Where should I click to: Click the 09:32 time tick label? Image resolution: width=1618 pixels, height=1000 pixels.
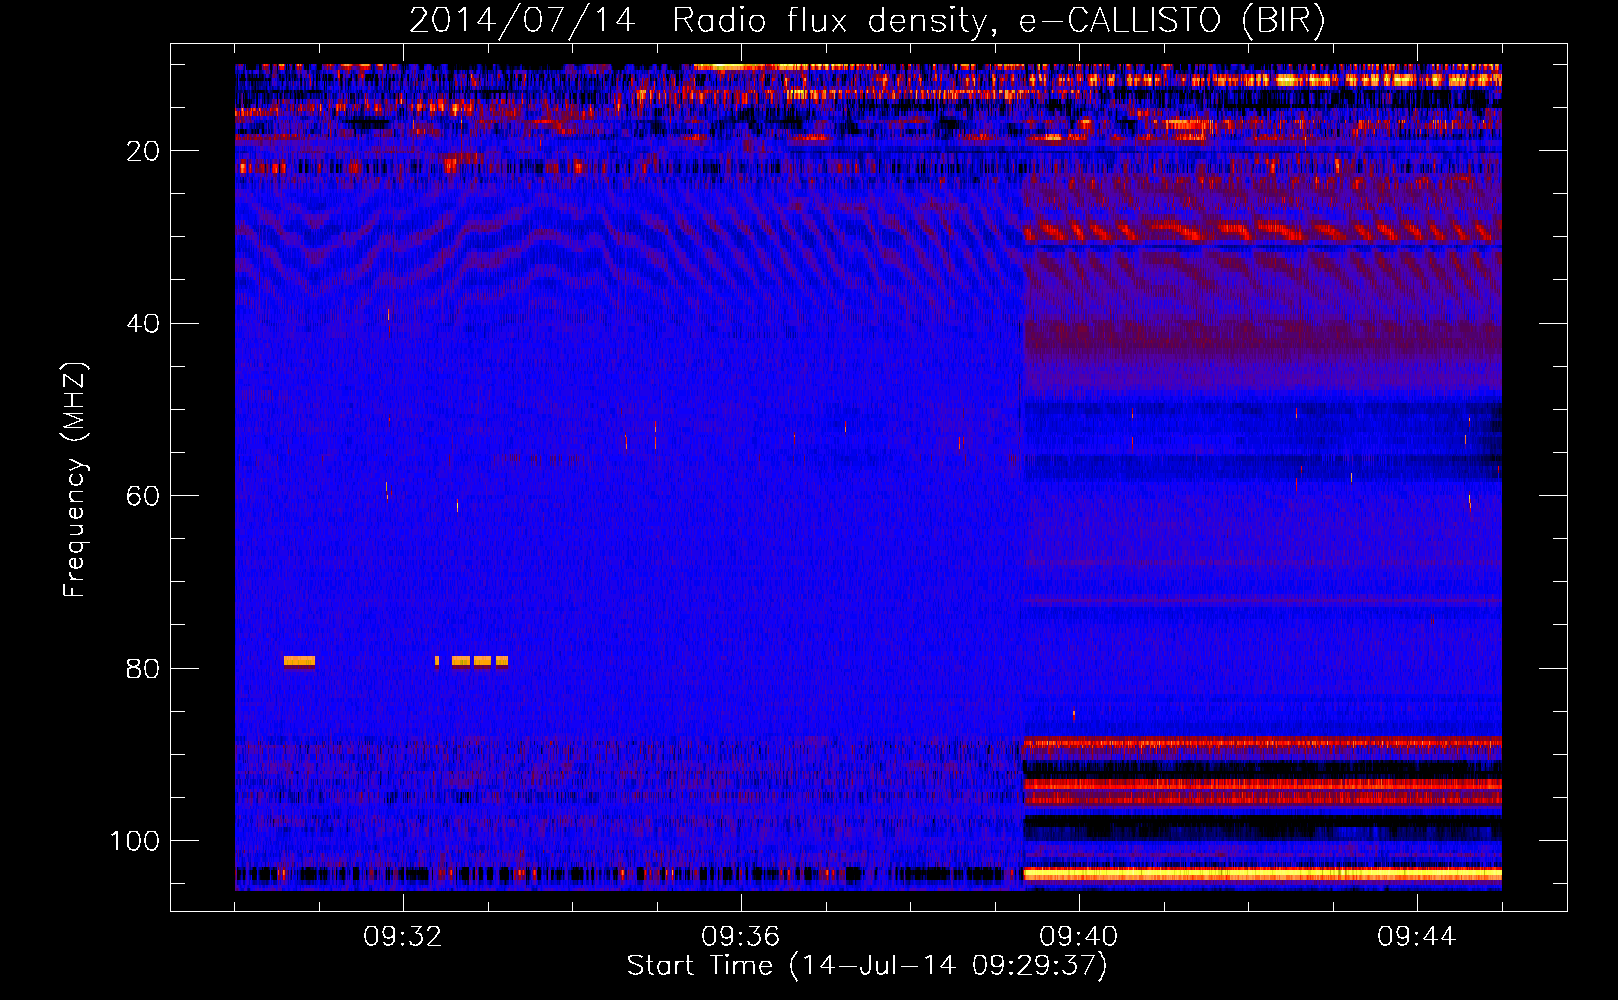coord(403,937)
